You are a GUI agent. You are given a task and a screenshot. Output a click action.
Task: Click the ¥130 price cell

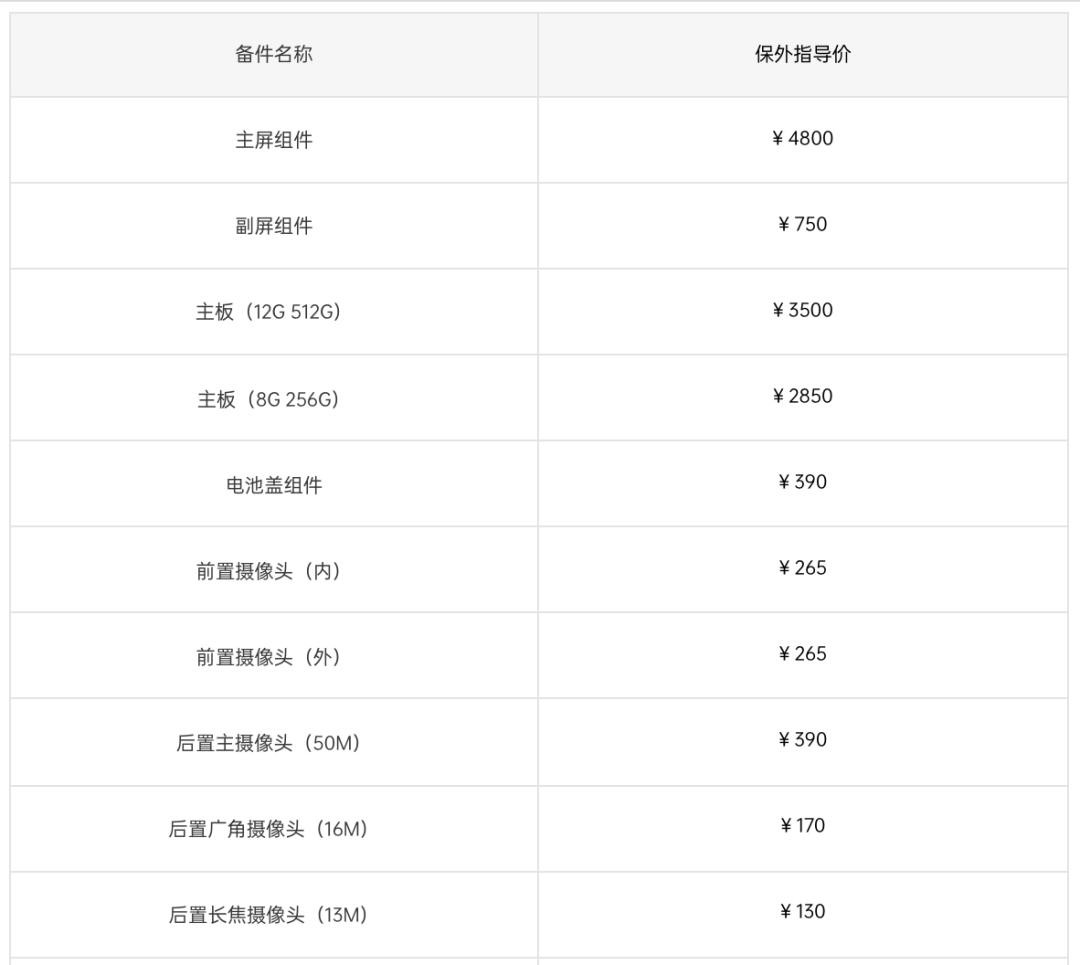point(802,913)
